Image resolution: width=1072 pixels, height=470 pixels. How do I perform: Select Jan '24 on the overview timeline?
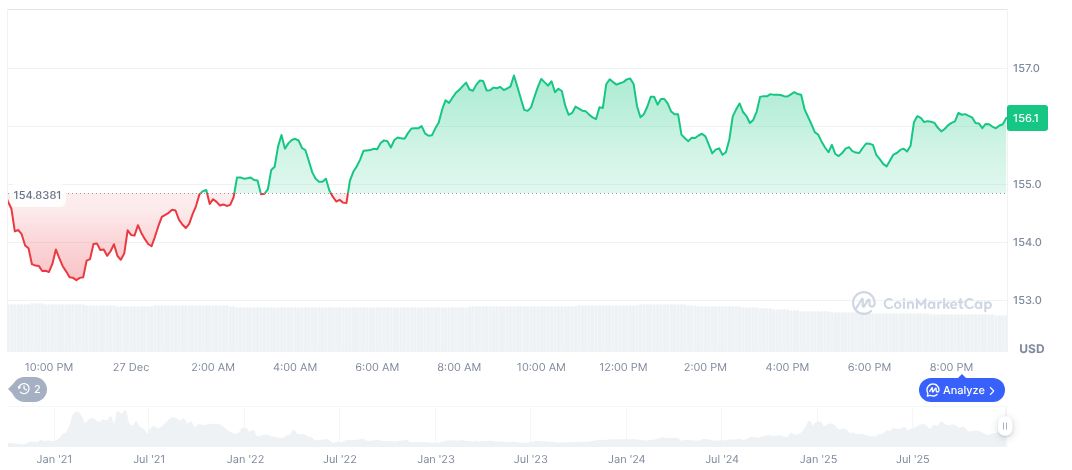click(627, 459)
